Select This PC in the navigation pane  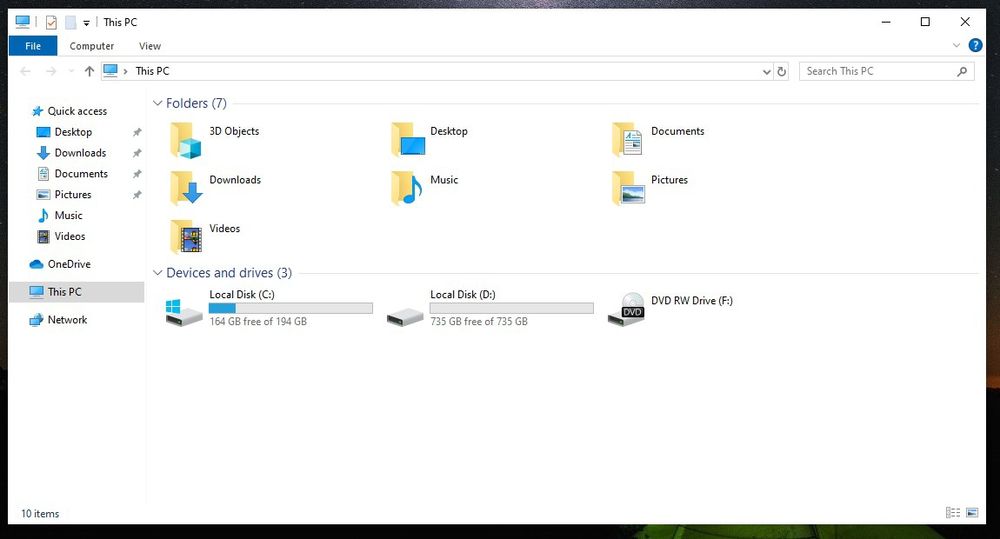coord(77,292)
